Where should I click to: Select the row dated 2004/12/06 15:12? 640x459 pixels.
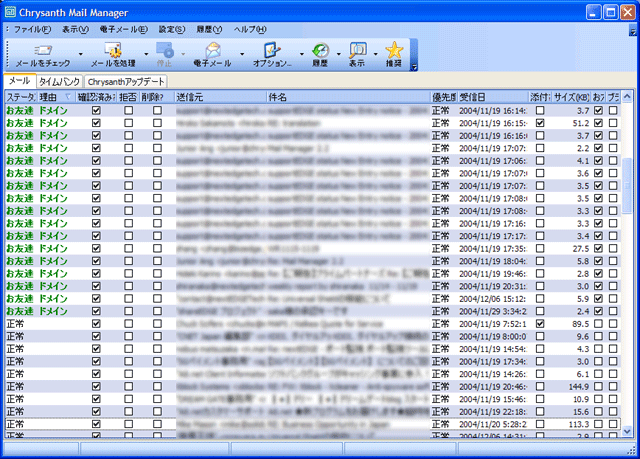tap(313, 299)
